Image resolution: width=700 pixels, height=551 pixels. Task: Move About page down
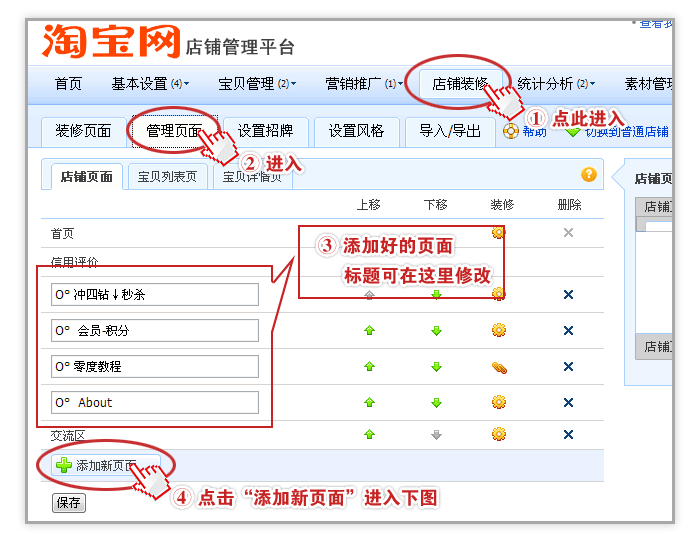[436, 402]
